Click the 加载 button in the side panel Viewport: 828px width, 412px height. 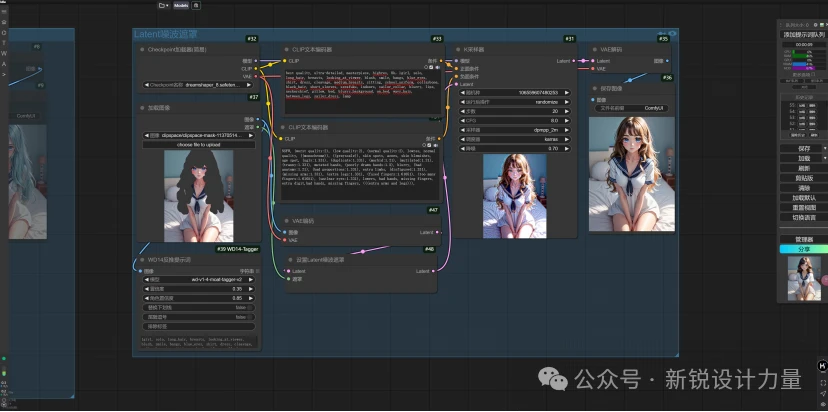(x=801, y=158)
